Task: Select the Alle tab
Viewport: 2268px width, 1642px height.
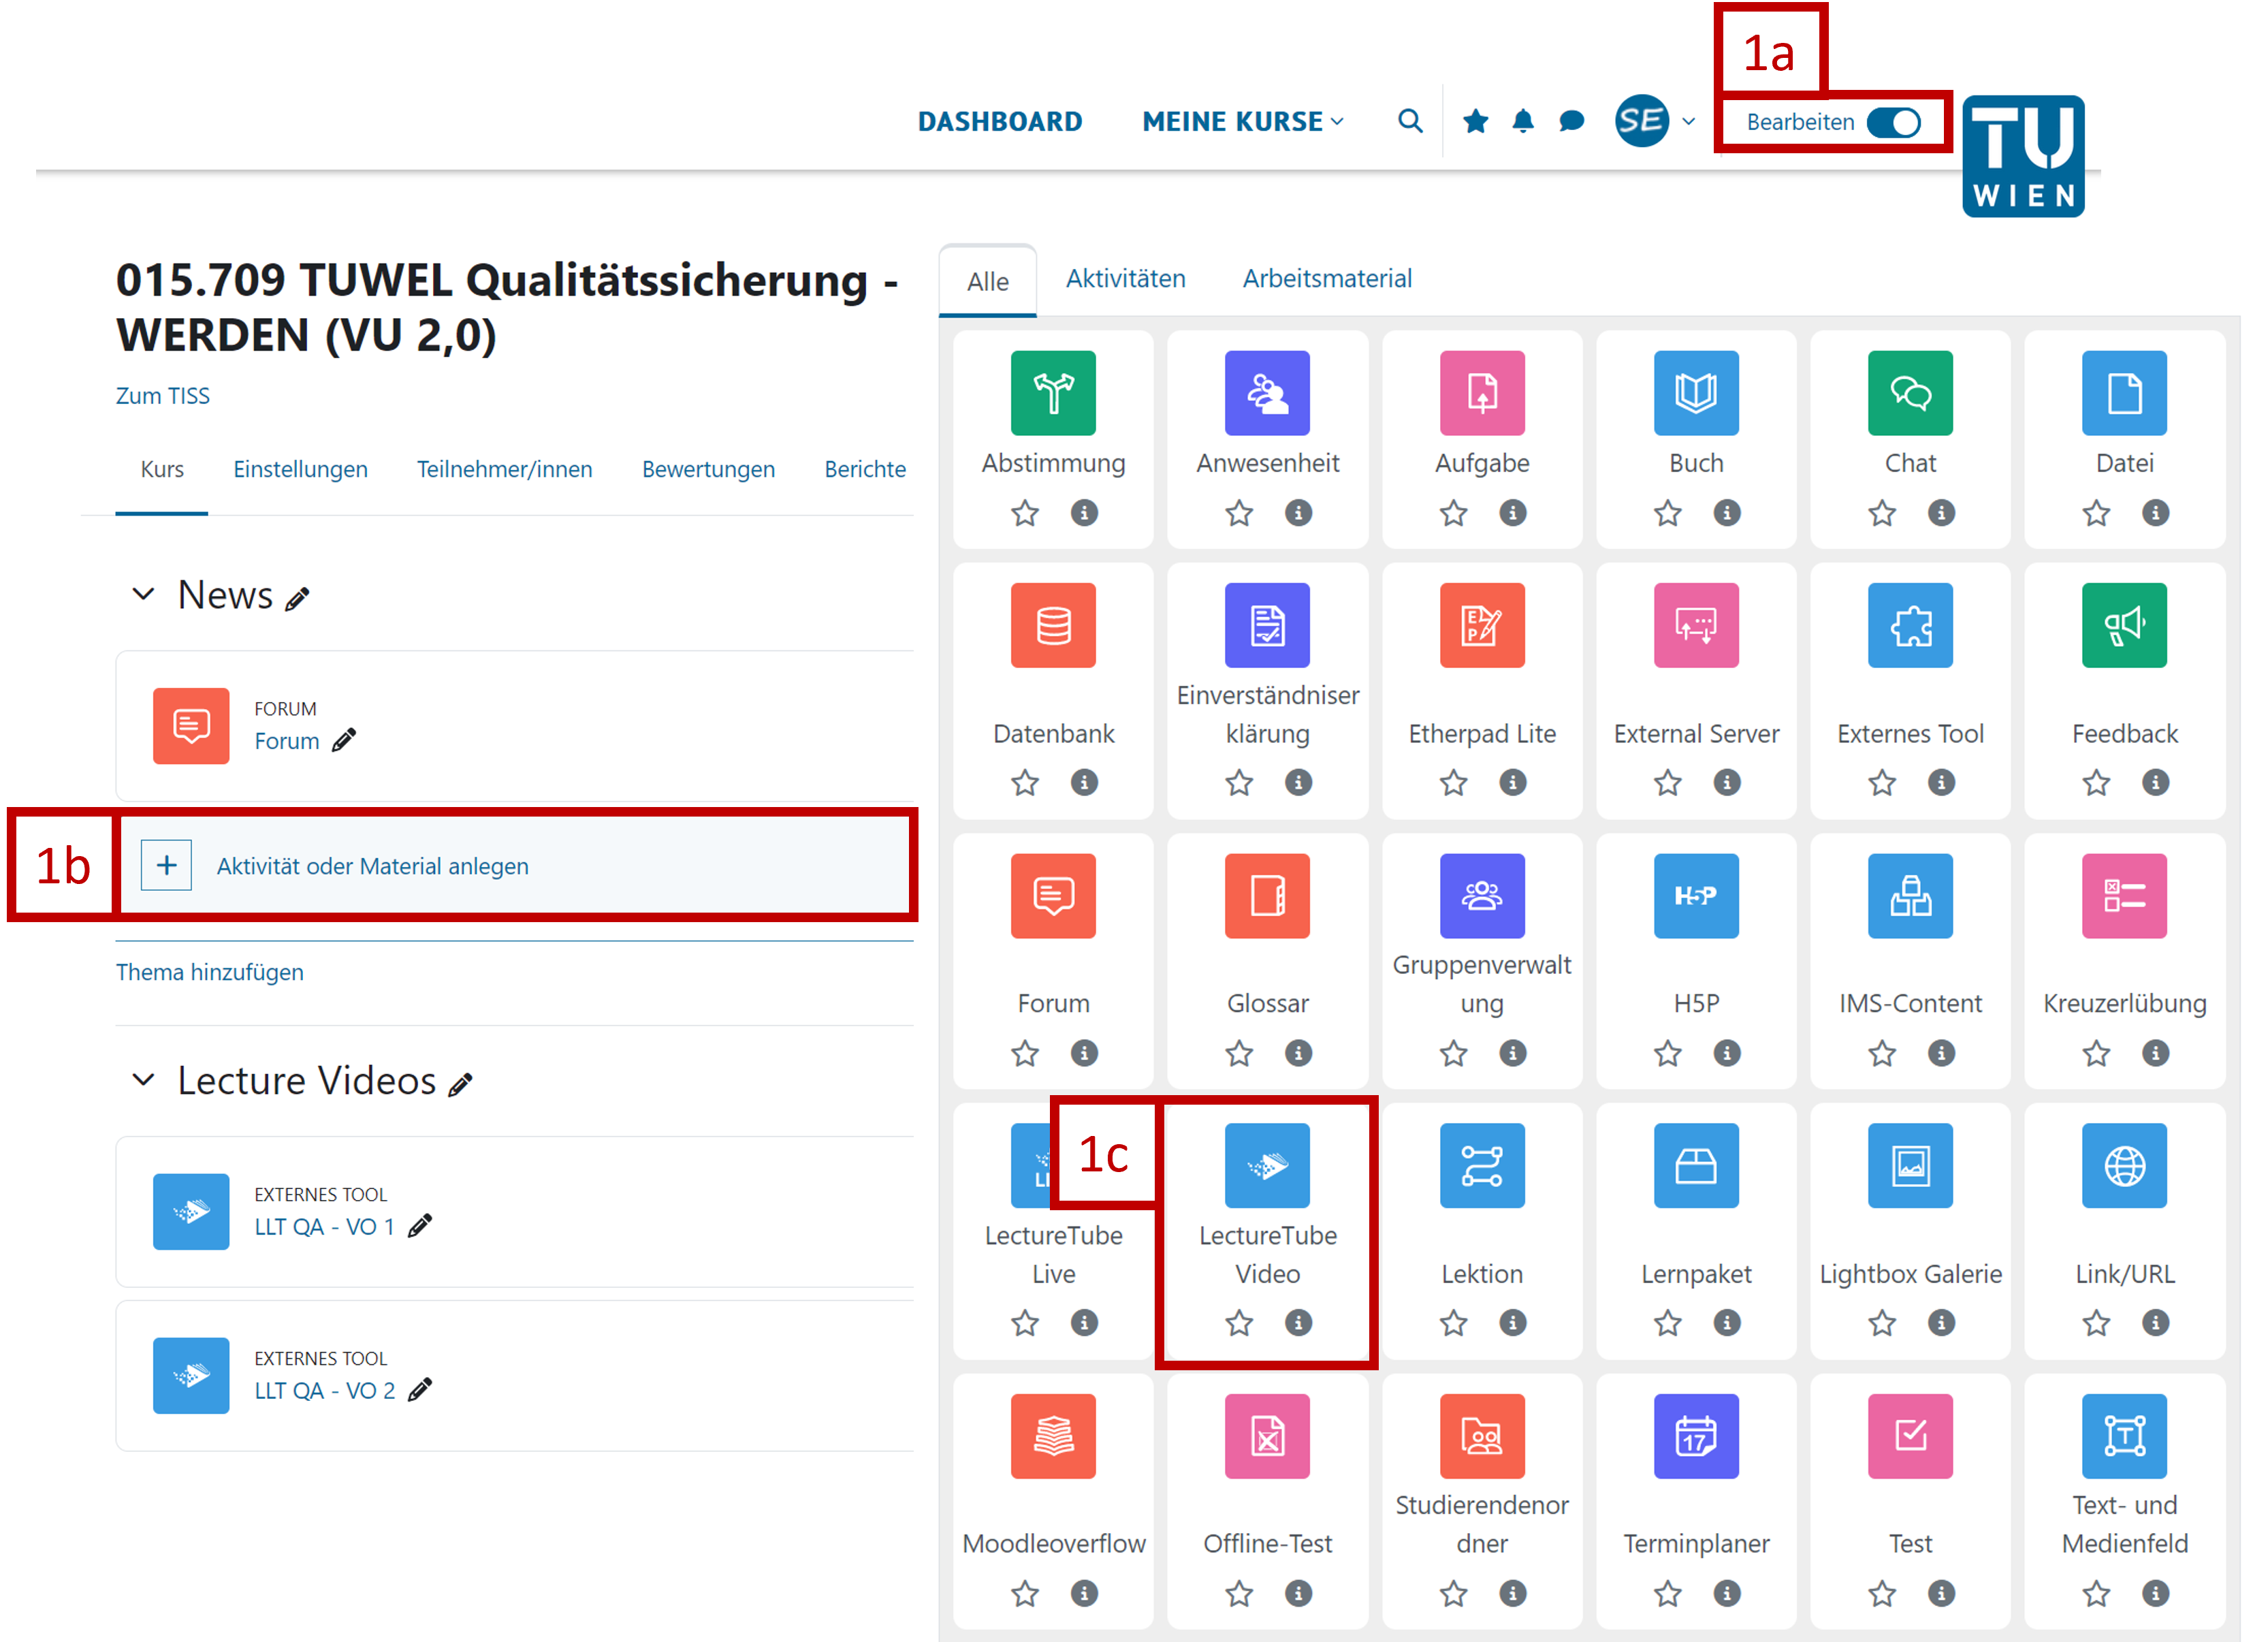Action: 987,282
